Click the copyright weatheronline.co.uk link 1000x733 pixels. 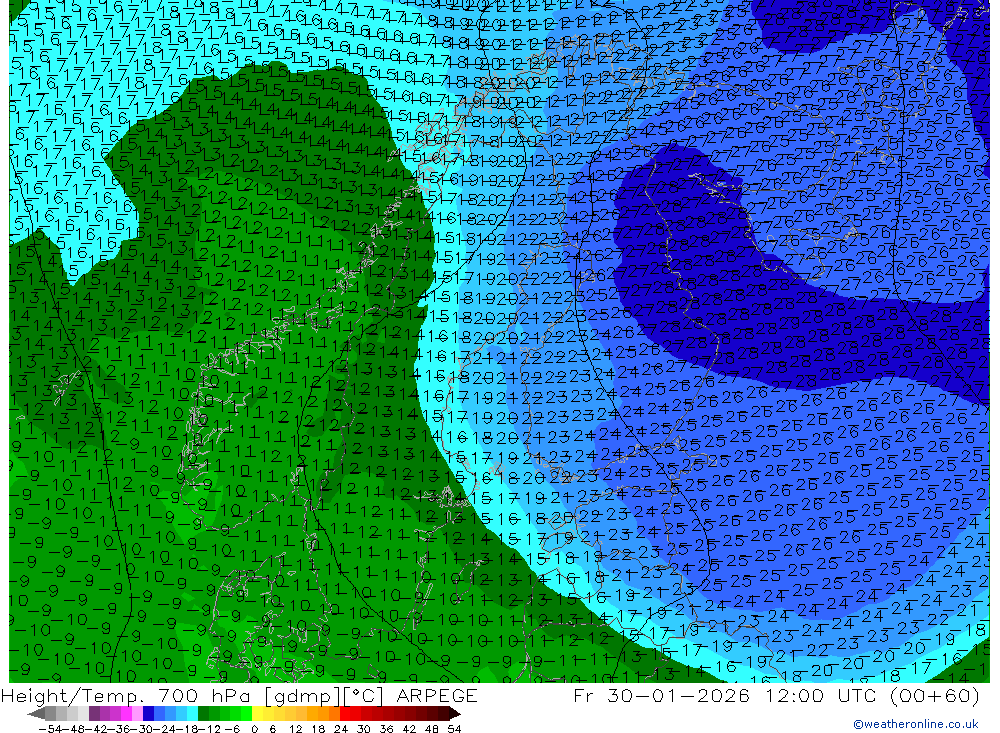coord(916,724)
